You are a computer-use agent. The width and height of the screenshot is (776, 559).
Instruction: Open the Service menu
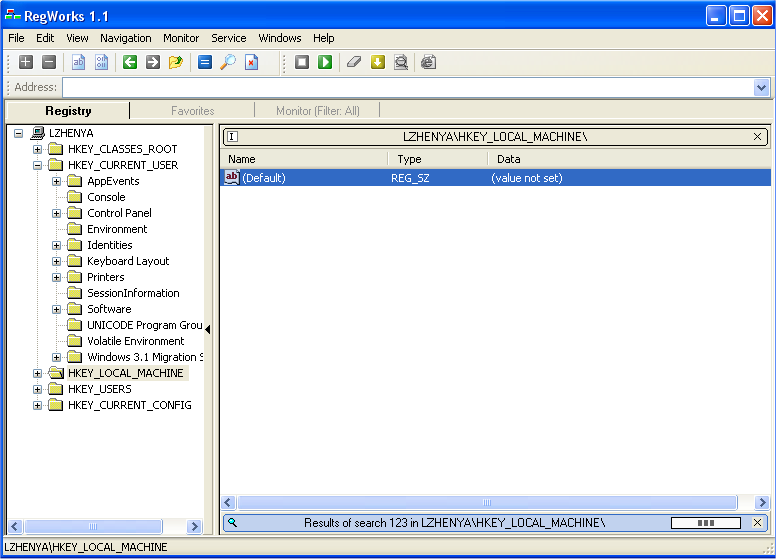[229, 38]
